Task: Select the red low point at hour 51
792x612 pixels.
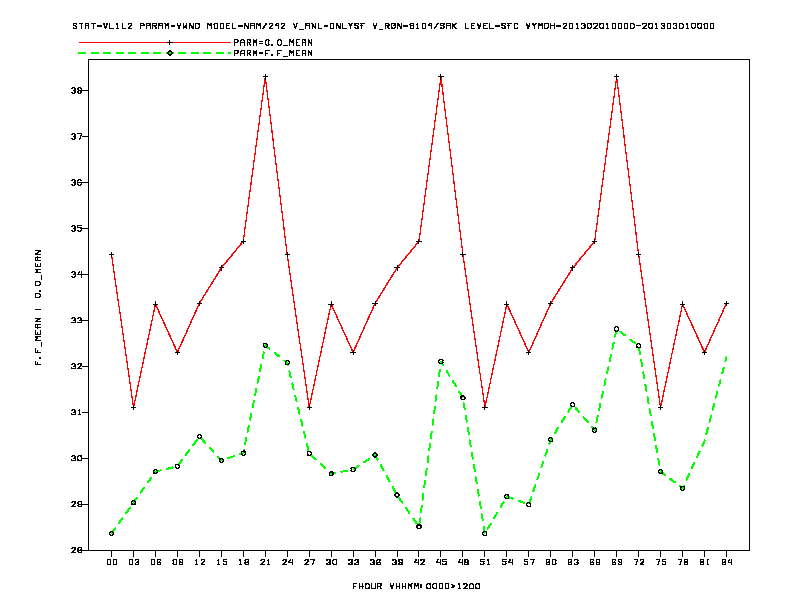Action: tap(485, 407)
